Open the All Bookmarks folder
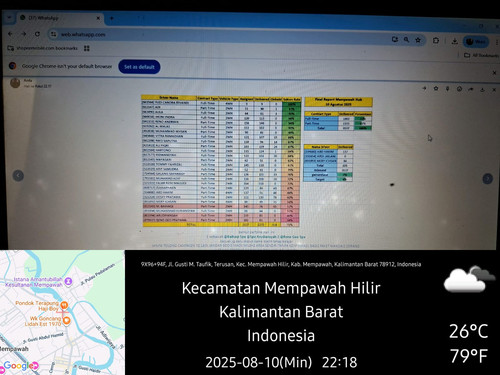Image resolution: width=500 pixels, height=375 pixels. (482, 55)
